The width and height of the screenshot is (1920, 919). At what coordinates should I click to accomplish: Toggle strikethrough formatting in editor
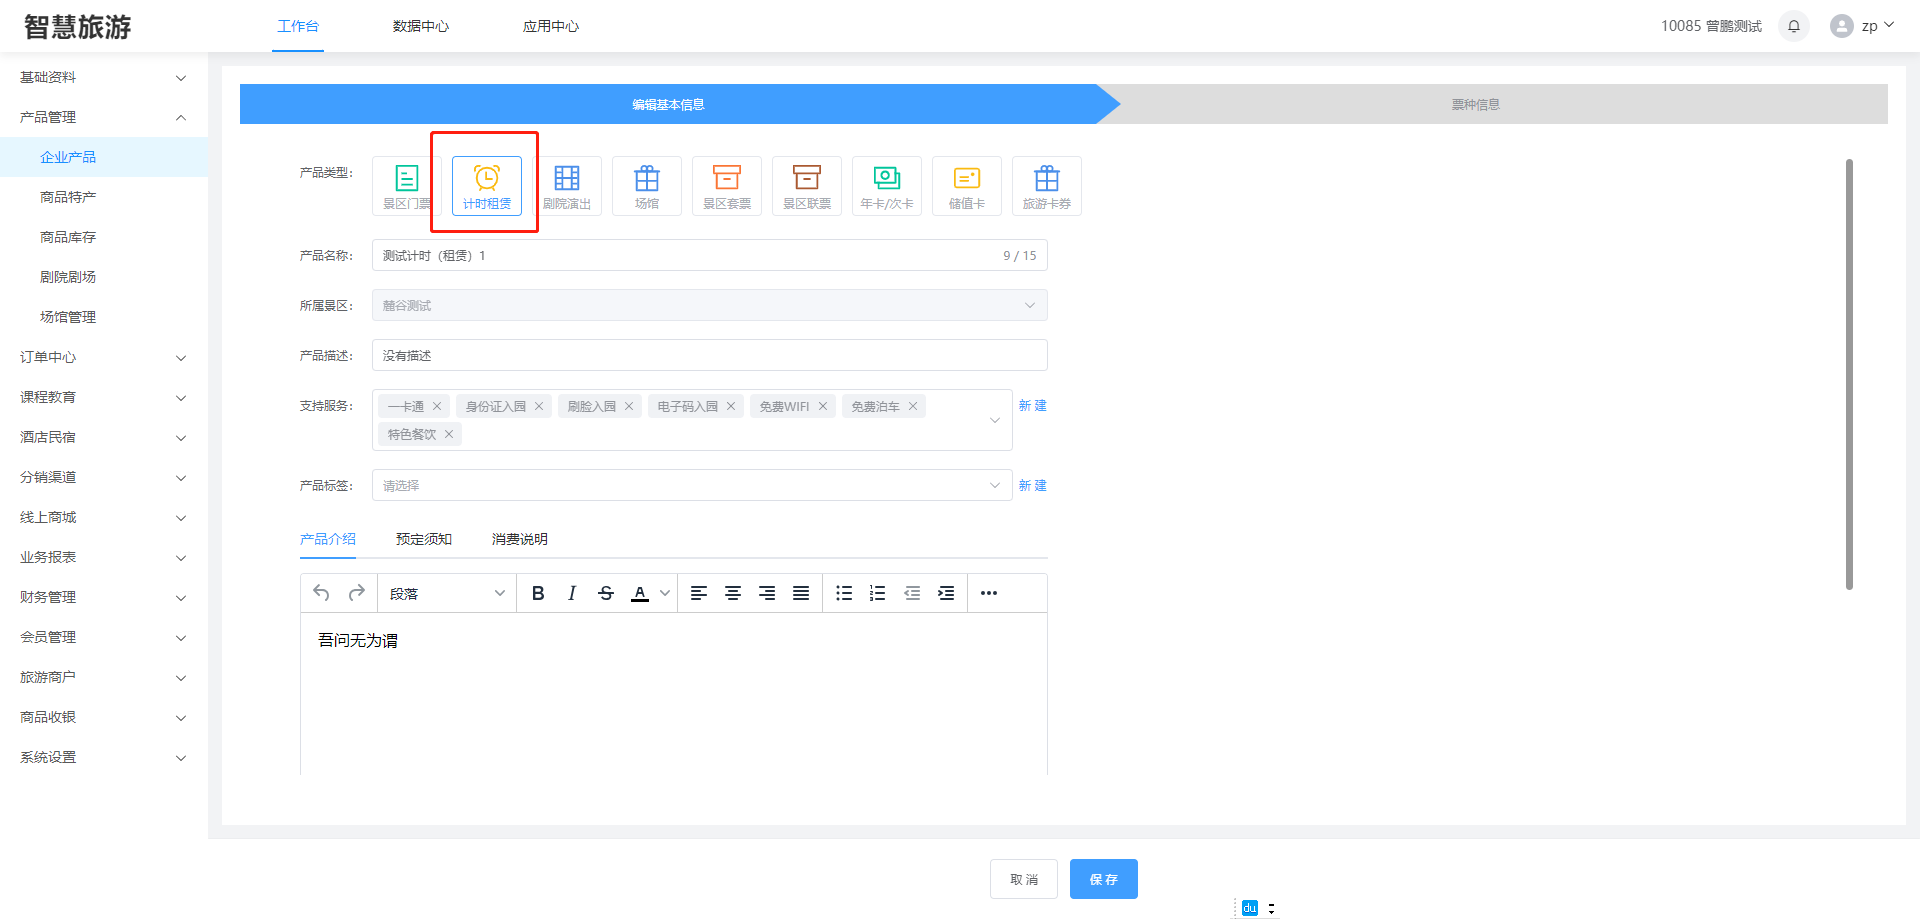tap(606, 593)
